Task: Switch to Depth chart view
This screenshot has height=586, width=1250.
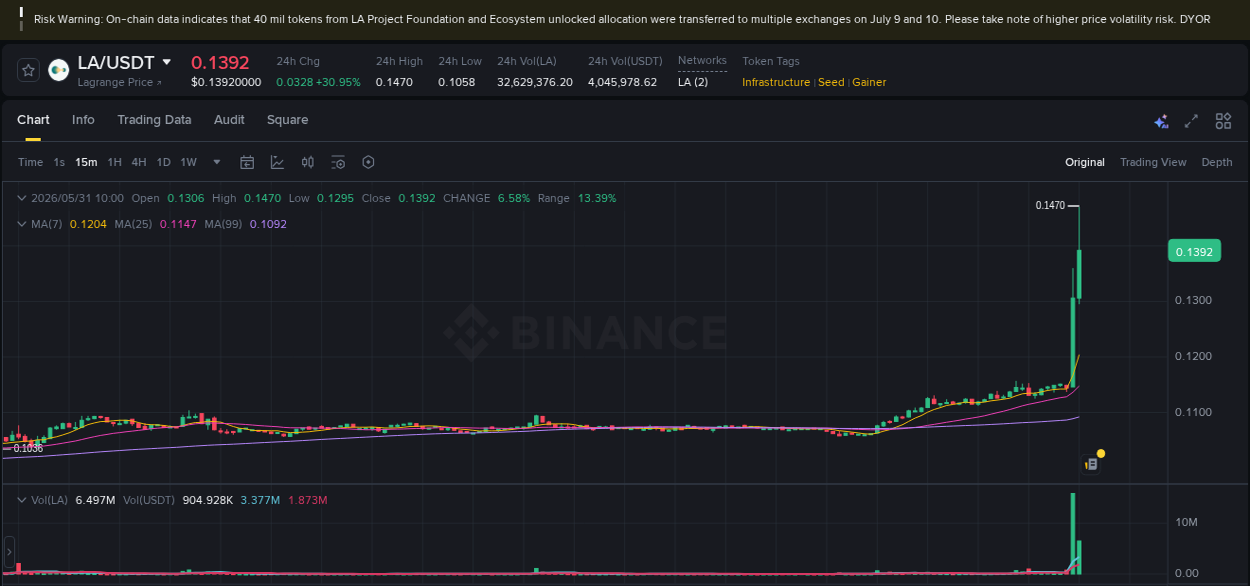Action: click(x=1217, y=162)
